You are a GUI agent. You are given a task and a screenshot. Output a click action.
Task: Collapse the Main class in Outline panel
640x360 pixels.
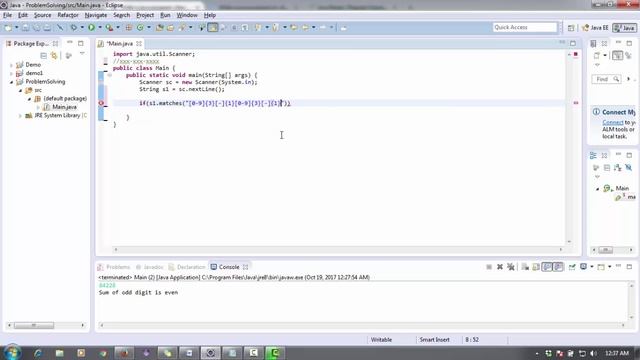tap(598, 189)
